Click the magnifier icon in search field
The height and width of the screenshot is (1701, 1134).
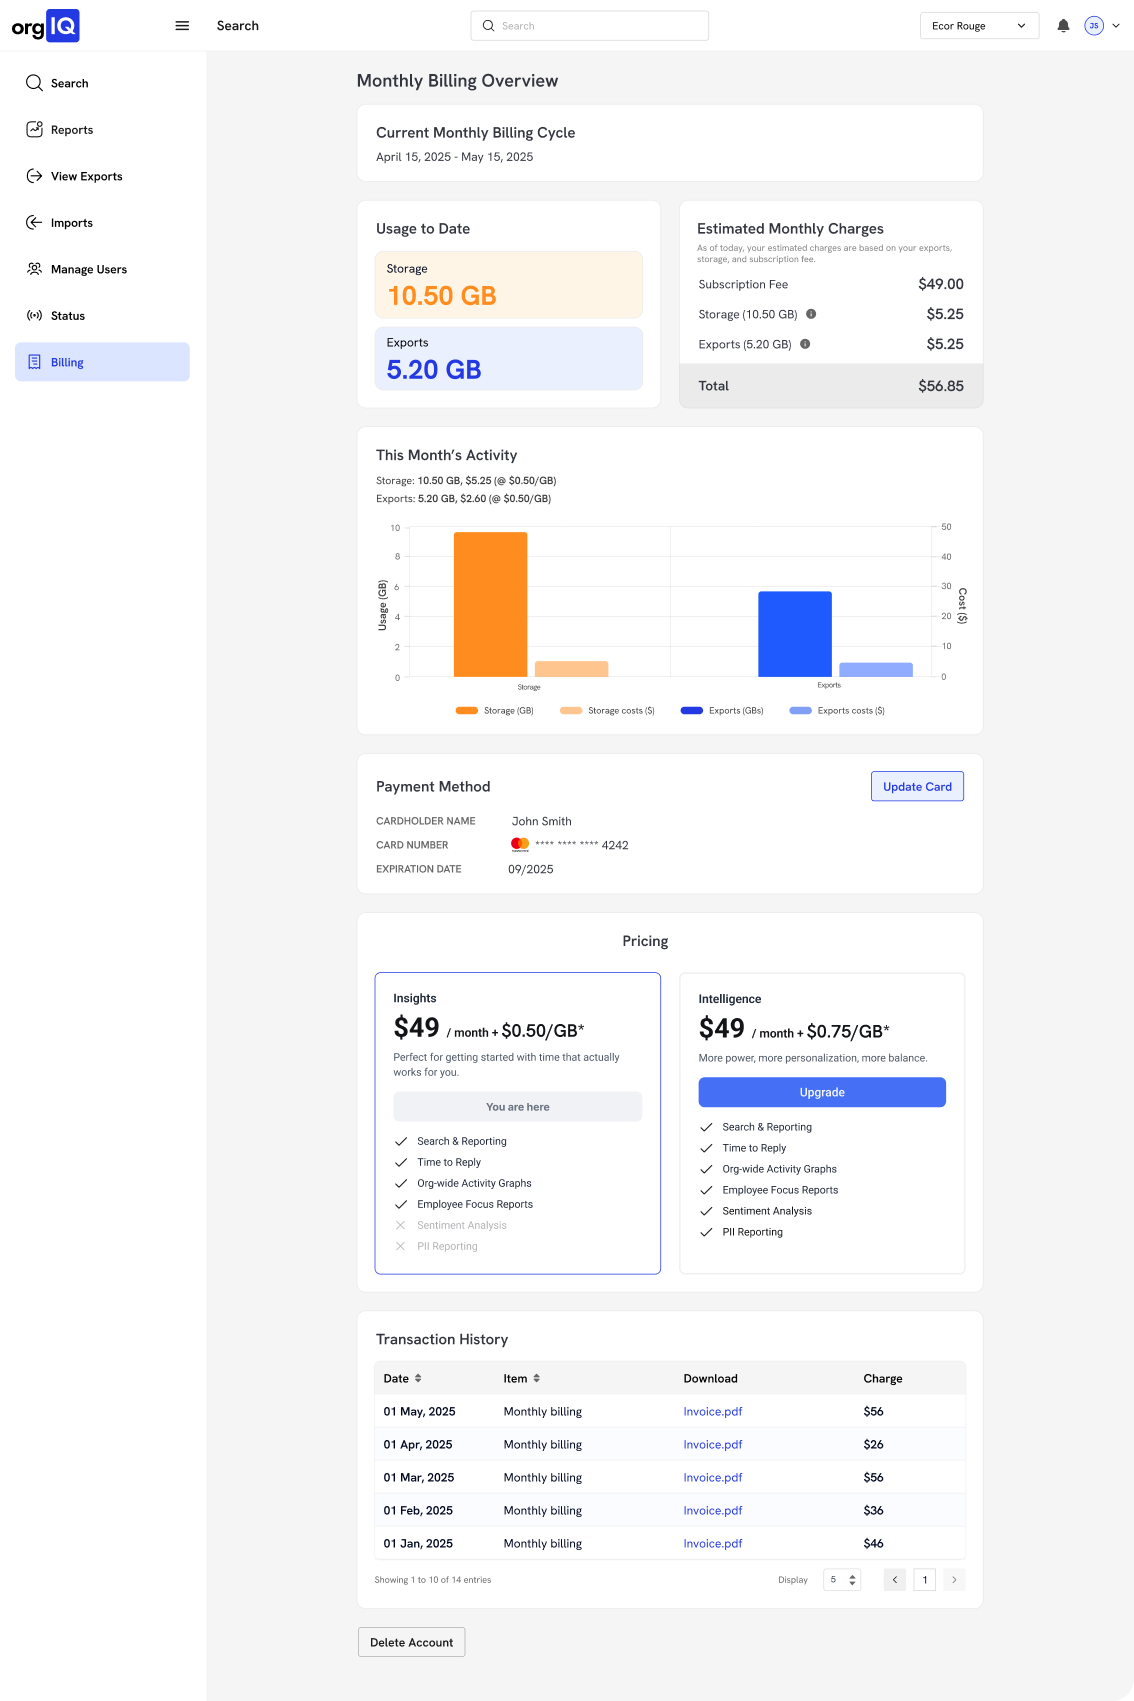[x=488, y=26]
